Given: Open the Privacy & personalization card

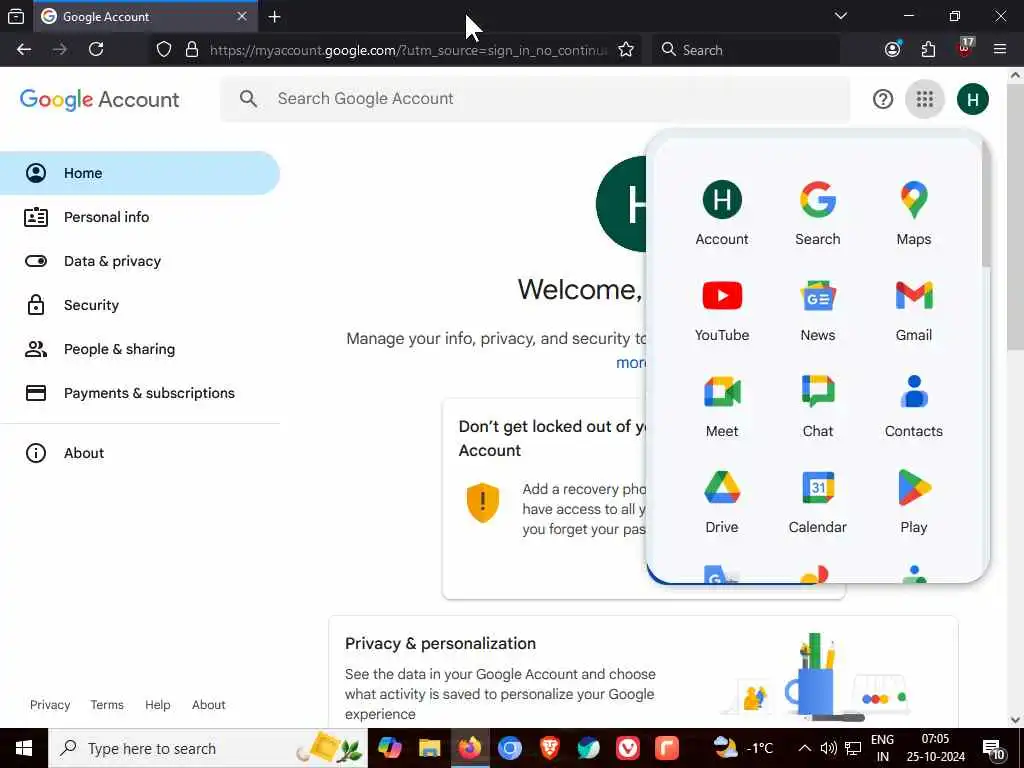Looking at the screenshot, I should tap(643, 672).
